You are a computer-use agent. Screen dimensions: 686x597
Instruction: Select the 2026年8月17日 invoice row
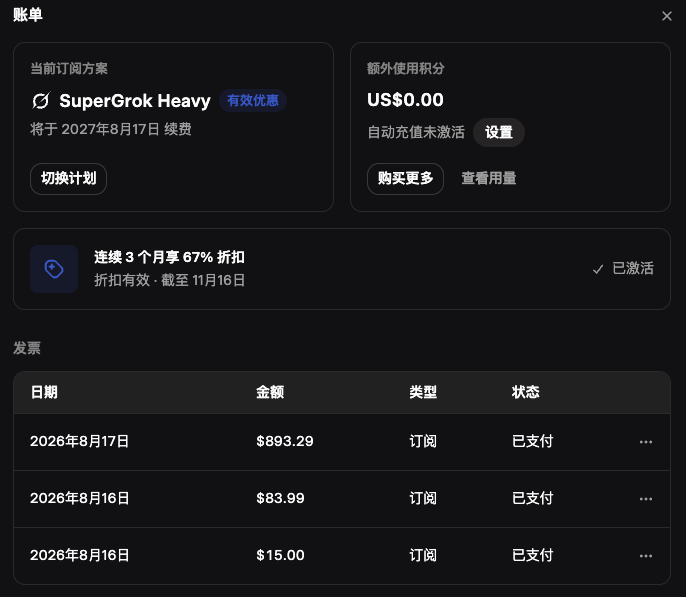pos(342,442)
